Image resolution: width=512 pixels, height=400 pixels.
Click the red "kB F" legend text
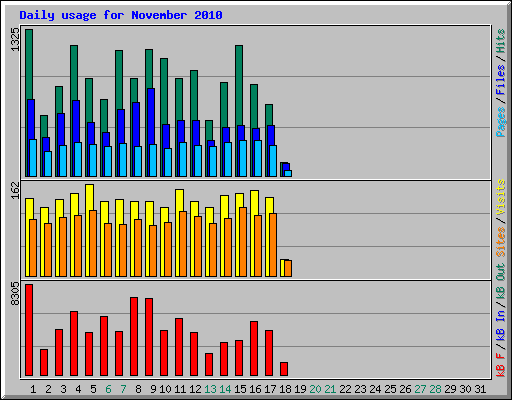501,364
